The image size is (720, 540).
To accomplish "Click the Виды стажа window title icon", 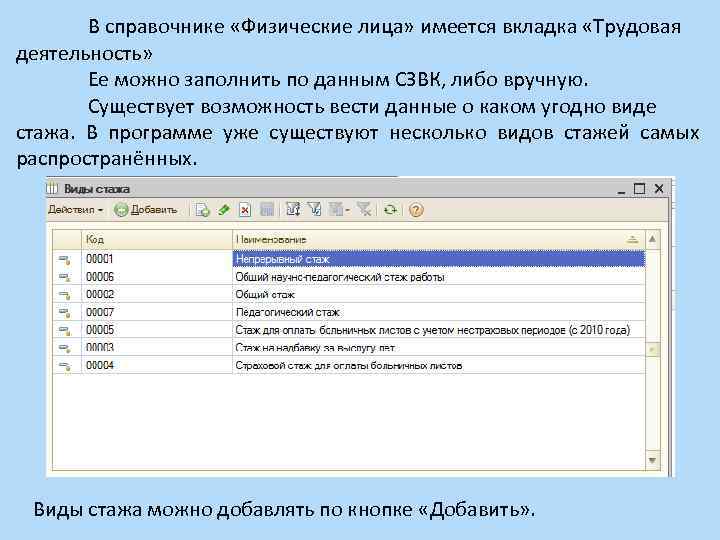I will pyautogui.click(x=52, y=188).
